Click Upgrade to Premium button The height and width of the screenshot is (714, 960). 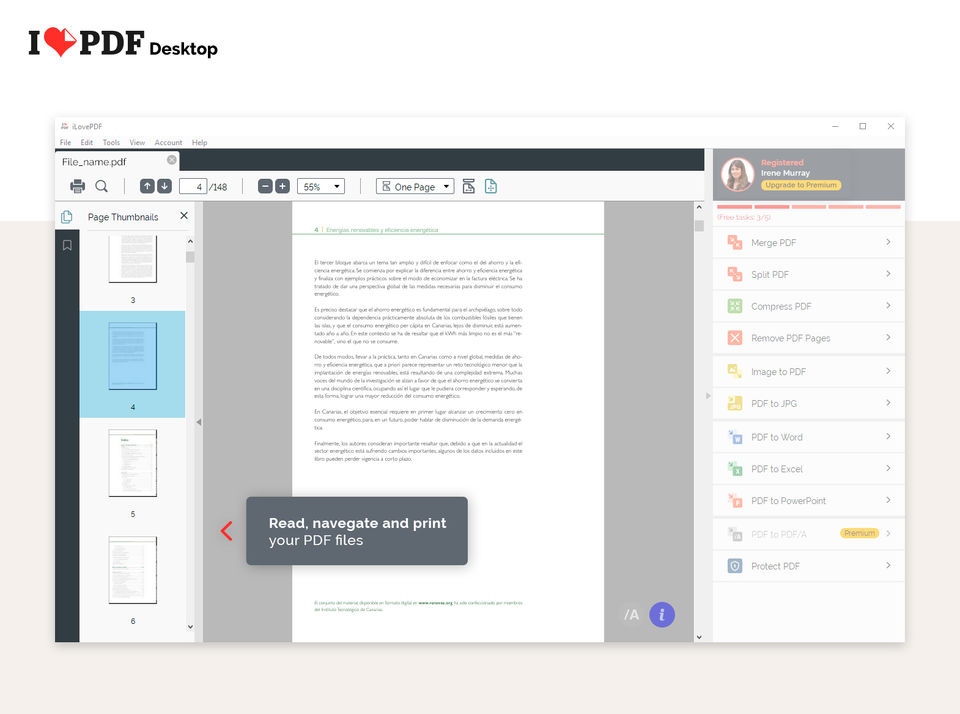pyautogui.click(x=801, y=185)
